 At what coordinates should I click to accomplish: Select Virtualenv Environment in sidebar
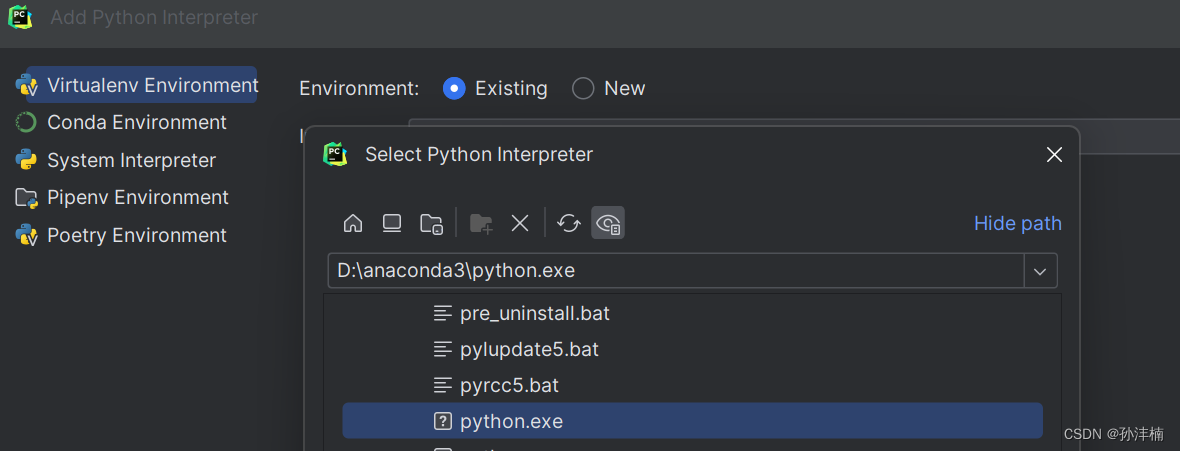click(x=142, y=85)
